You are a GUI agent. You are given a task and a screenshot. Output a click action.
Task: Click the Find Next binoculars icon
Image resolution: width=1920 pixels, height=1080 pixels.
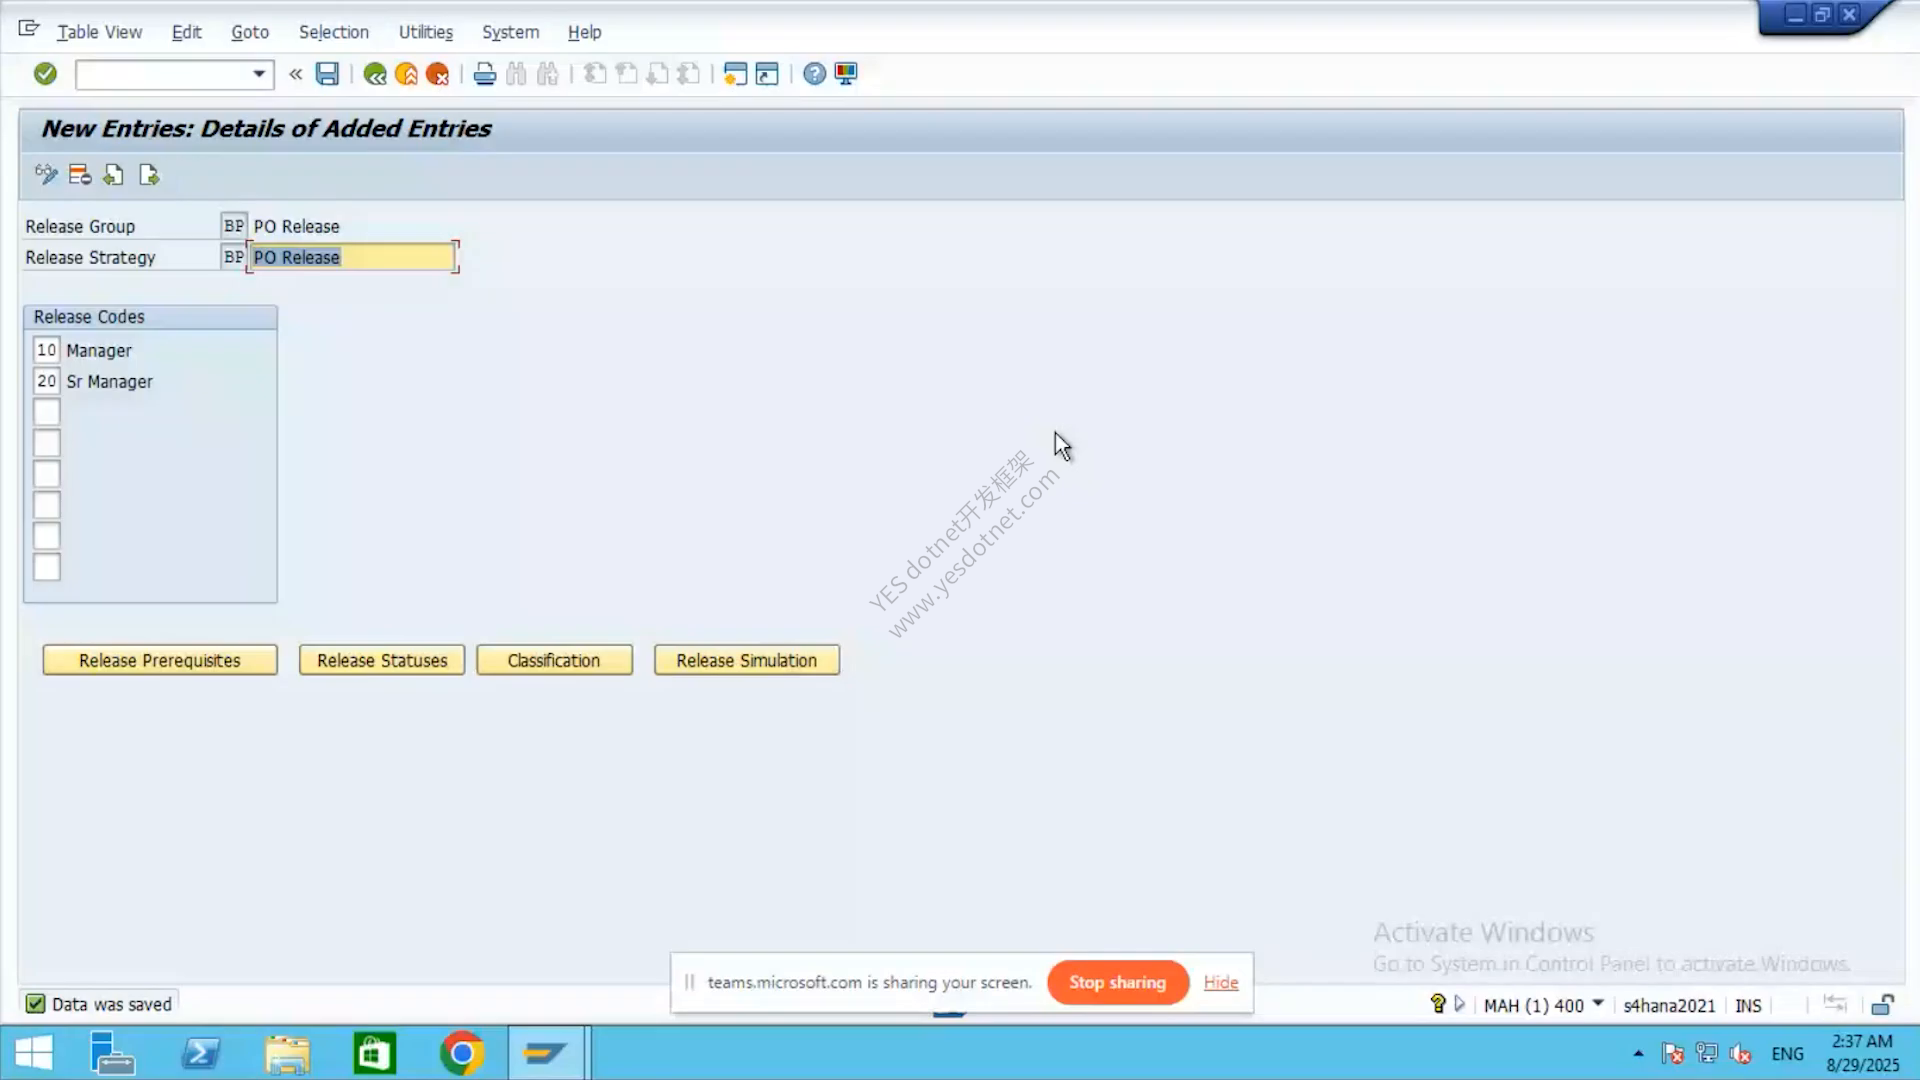[547, 74]
